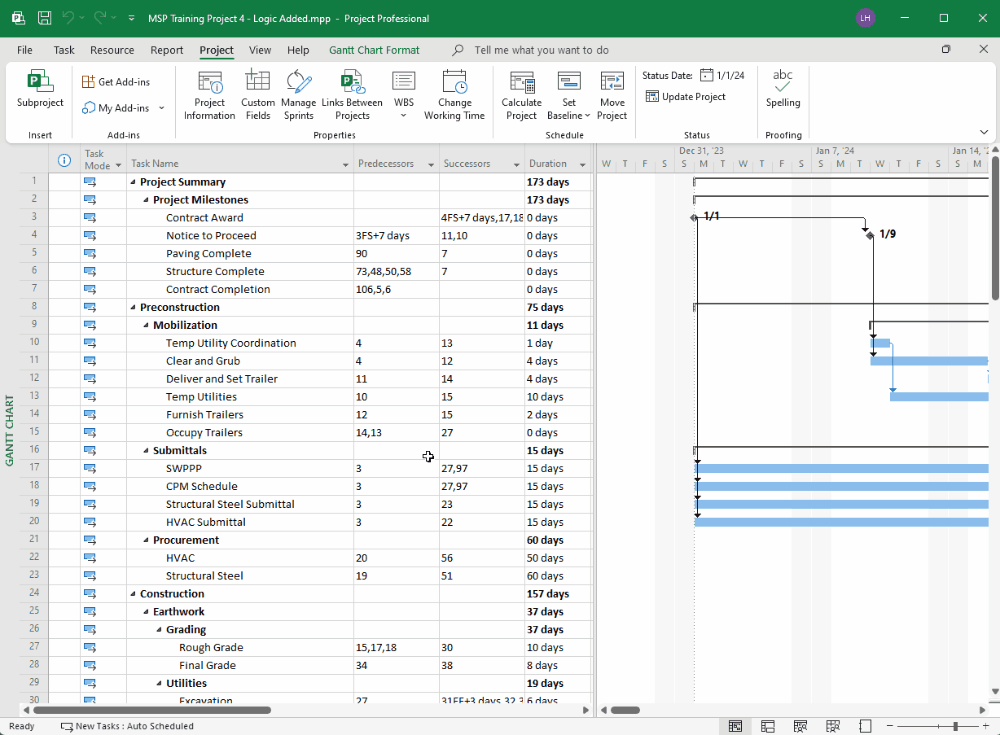This screenshot has width=1000, height=735.
Task: Collapse the Project Milestones summary task
Action: click(x=146, y=200)
